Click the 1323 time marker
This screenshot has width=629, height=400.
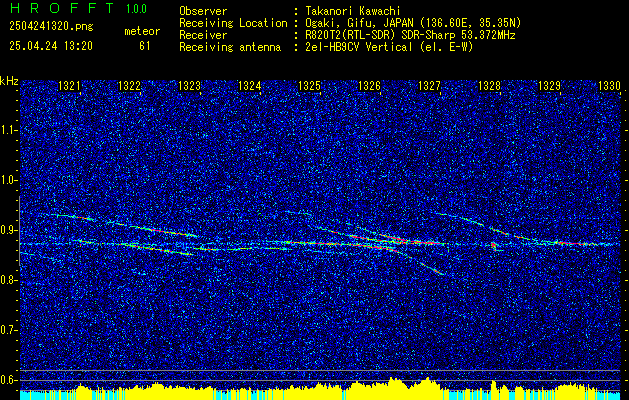click(x=189, y=86)
